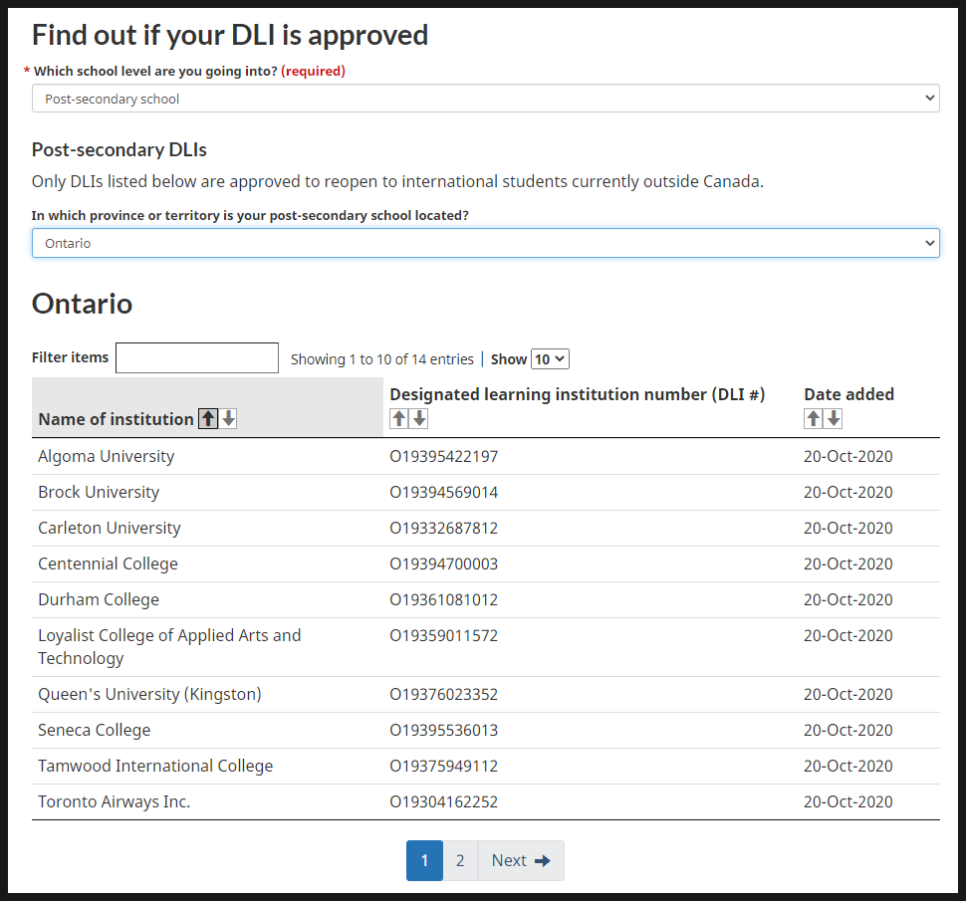Viewport: 966px width, 901px height.
Task: Click the Name of institution column header
Action: click(x=116, y=420)
